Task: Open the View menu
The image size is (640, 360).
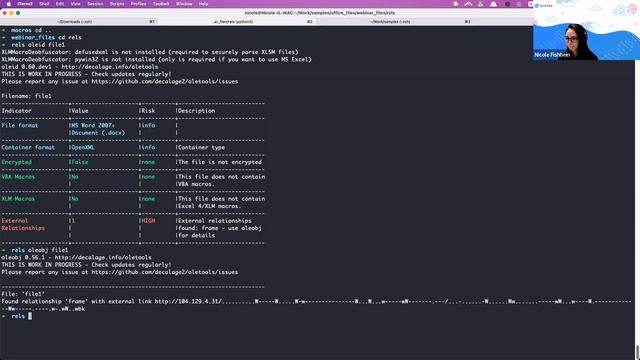Action: (x=76, y=4)
